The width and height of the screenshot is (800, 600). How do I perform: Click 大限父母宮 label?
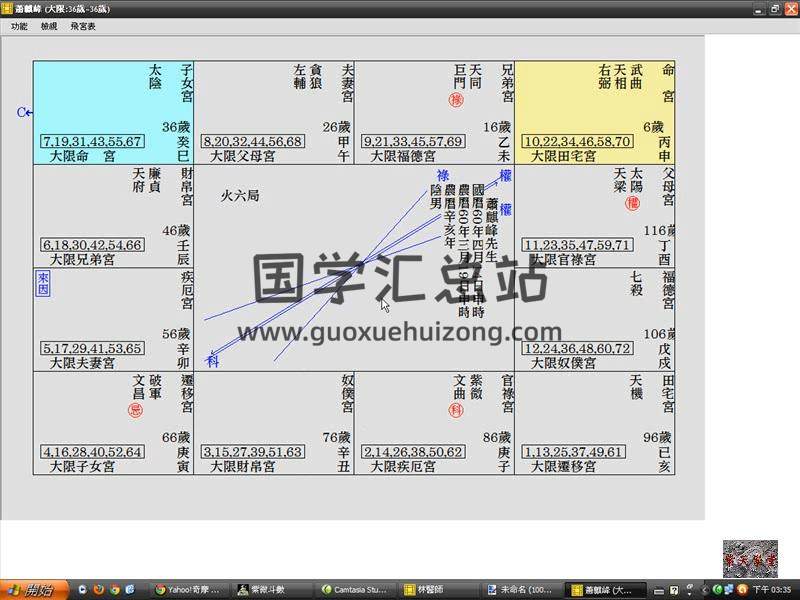[243, 156]
